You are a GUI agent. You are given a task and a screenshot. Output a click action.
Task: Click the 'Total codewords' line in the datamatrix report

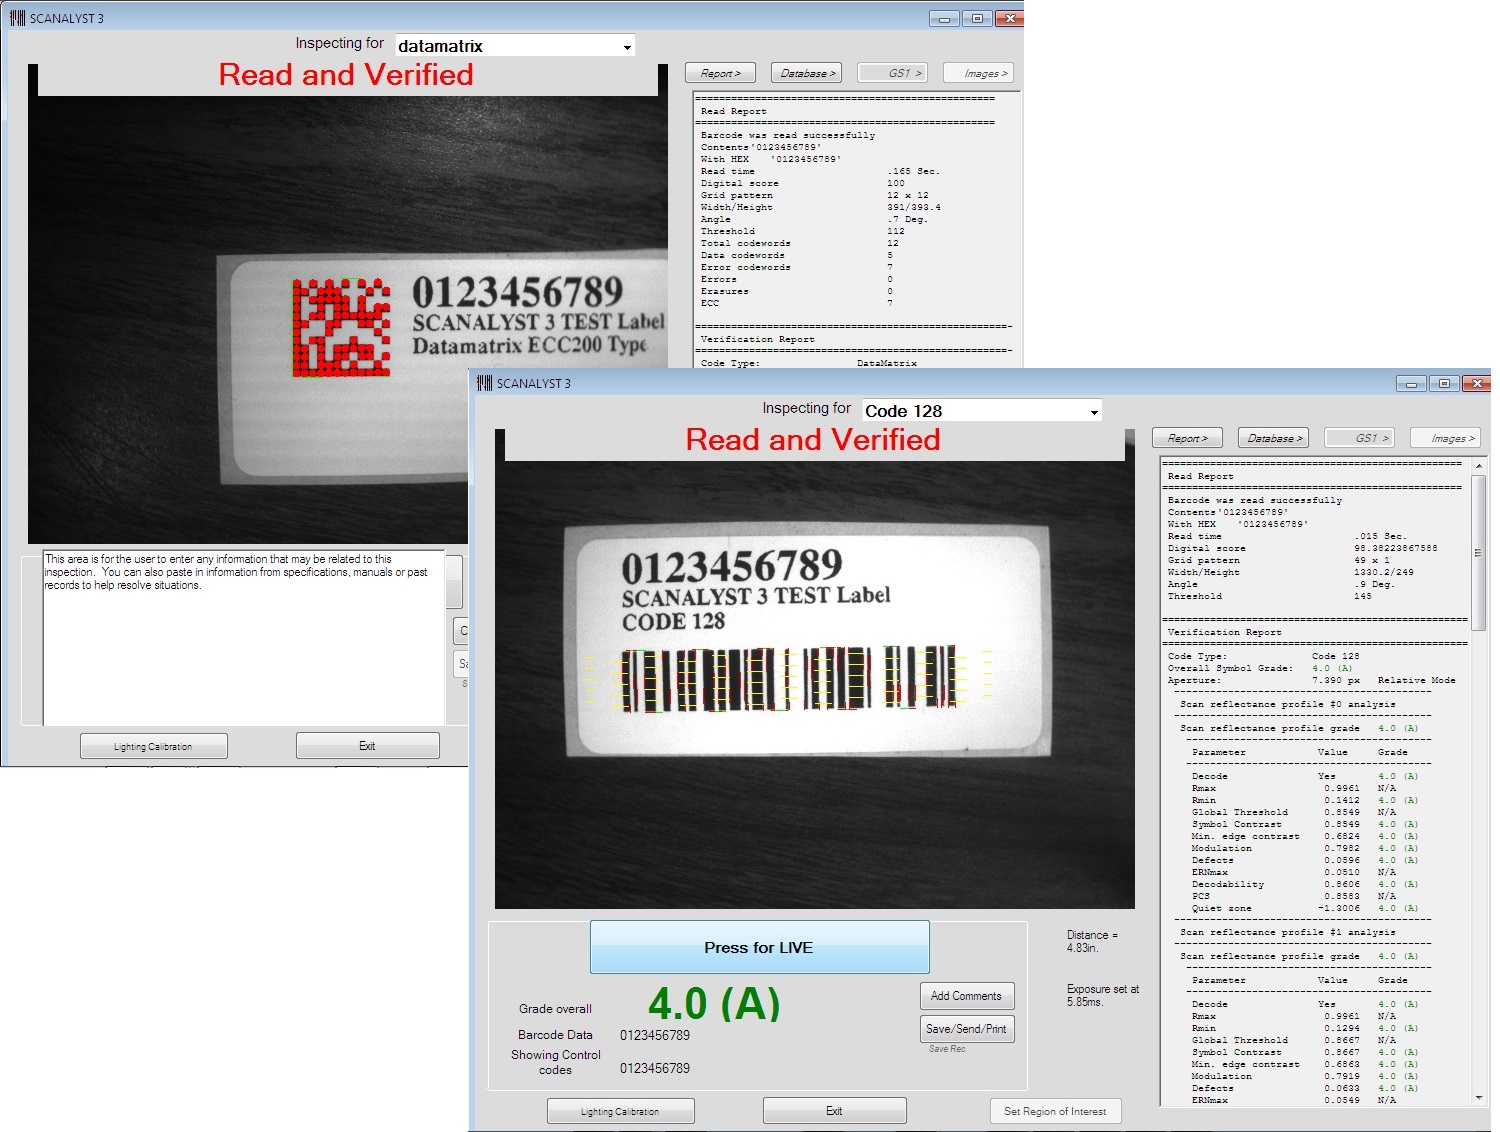pos(800,243)
